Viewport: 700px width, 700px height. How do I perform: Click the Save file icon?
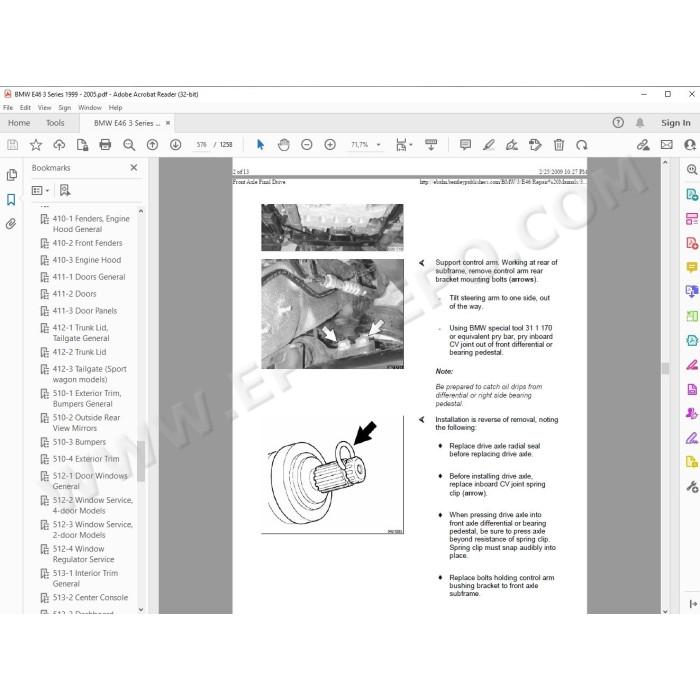coord(12,145)
